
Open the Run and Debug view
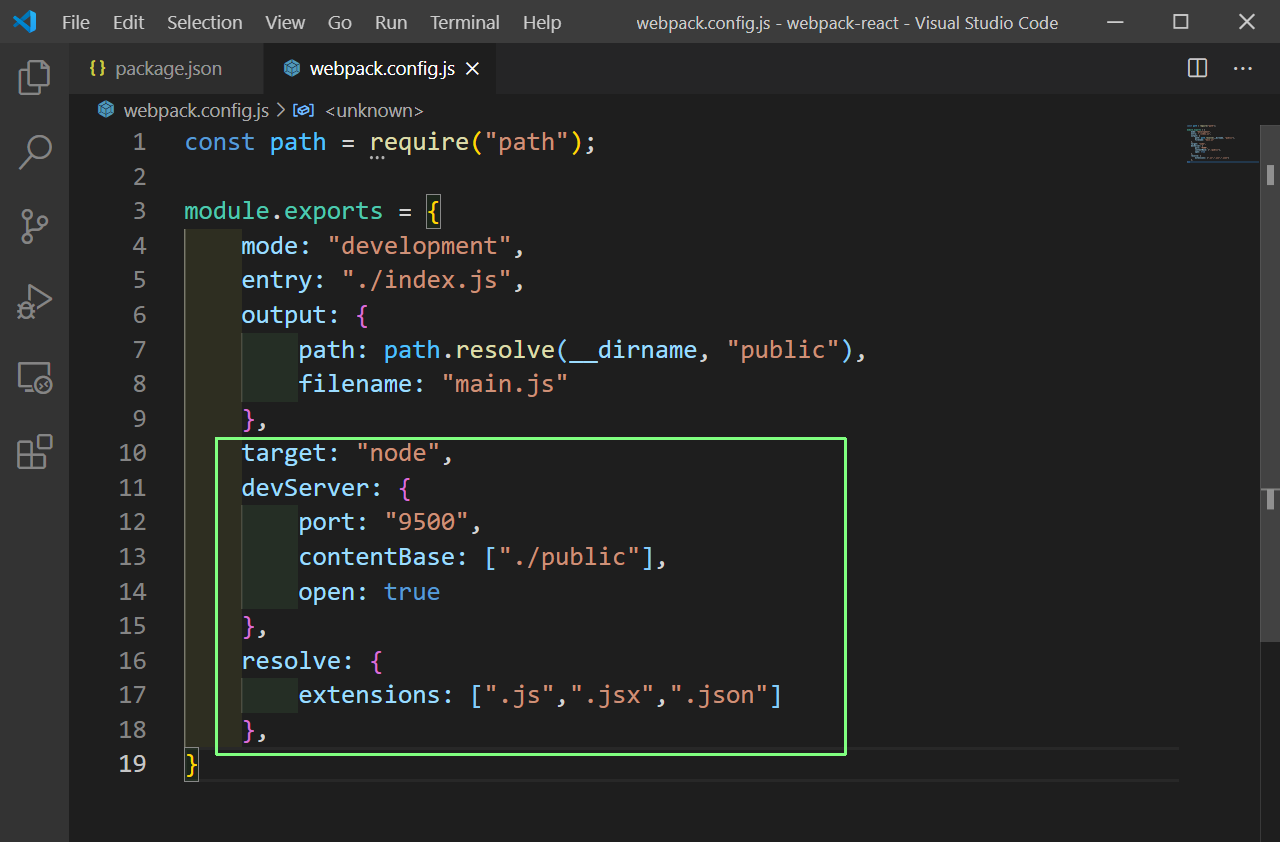point(34,302)
